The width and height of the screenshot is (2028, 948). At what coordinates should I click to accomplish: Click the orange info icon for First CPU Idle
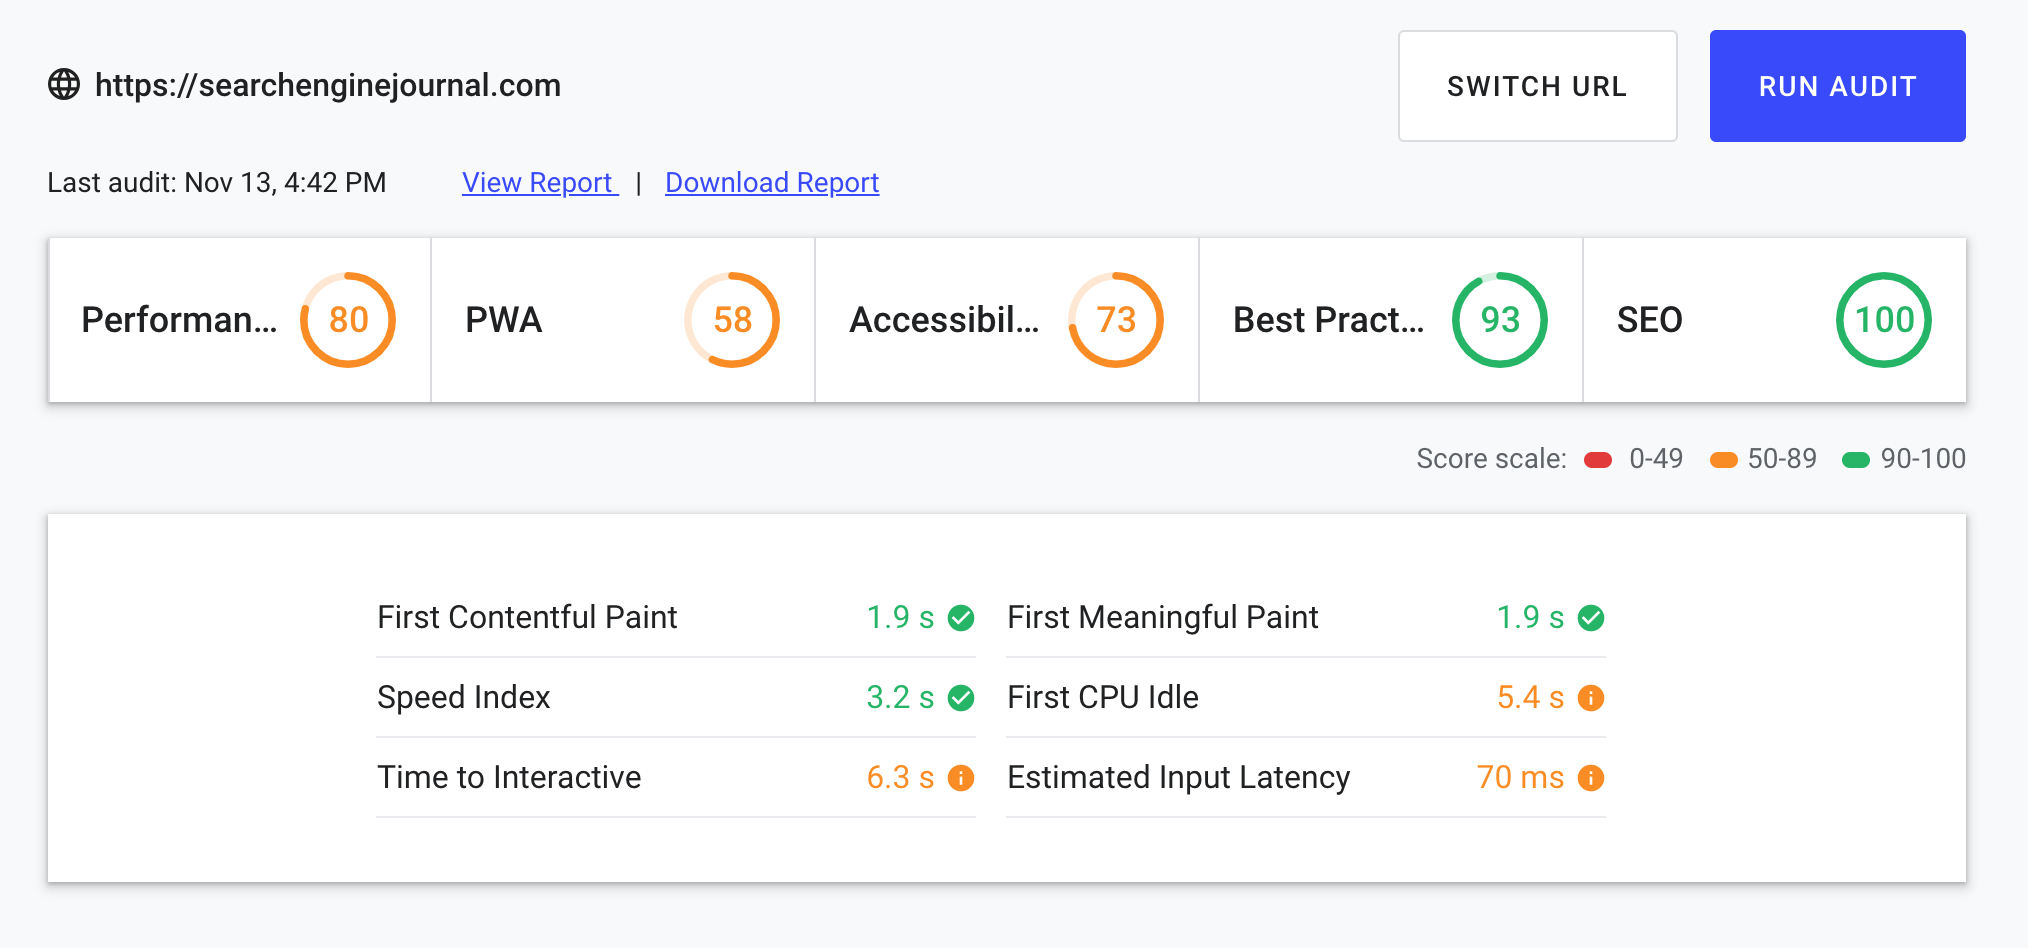pos(1591,698)
